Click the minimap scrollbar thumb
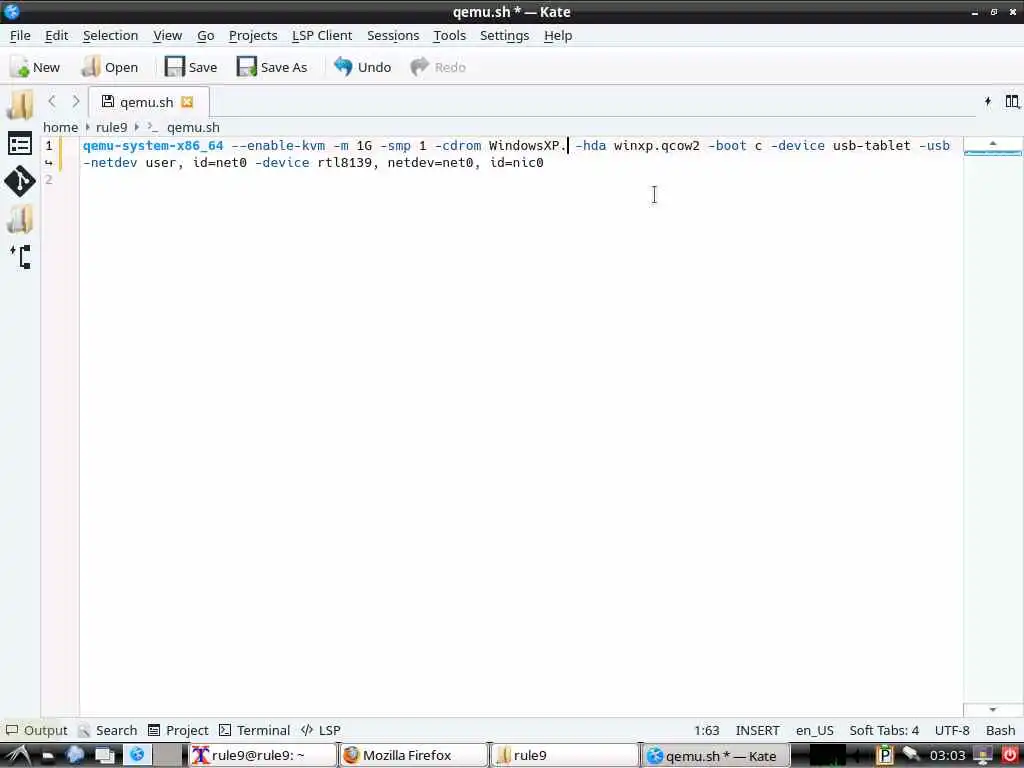 [993, 153]
